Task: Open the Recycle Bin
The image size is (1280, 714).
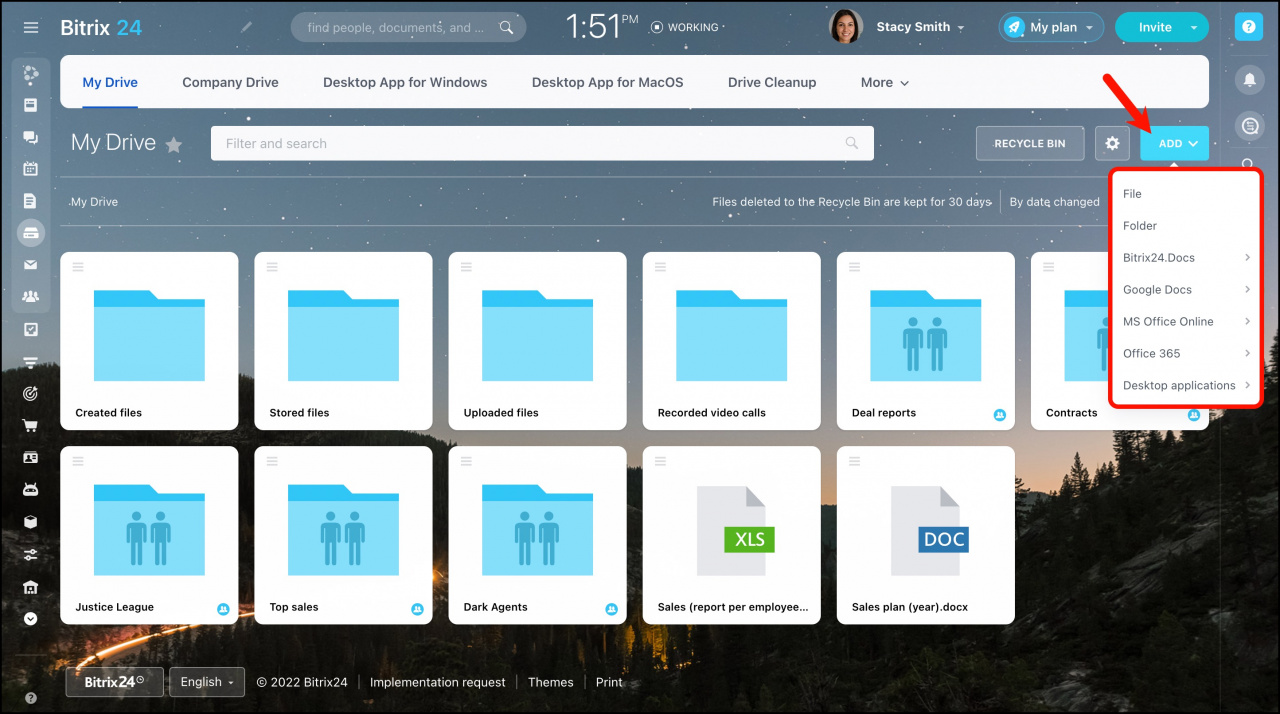Action: (x=1030, y=143)
